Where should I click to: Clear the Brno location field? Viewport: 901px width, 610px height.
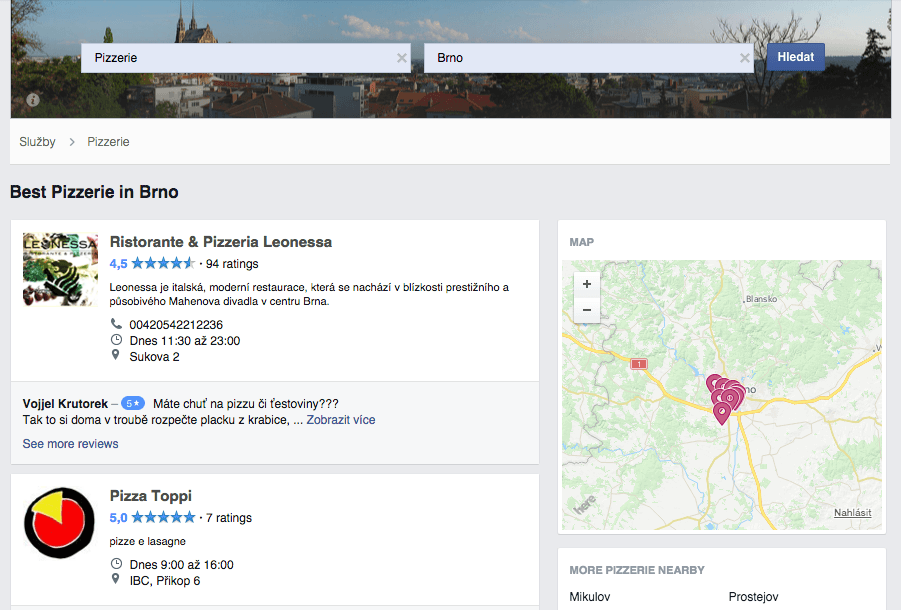coord(745,58)
